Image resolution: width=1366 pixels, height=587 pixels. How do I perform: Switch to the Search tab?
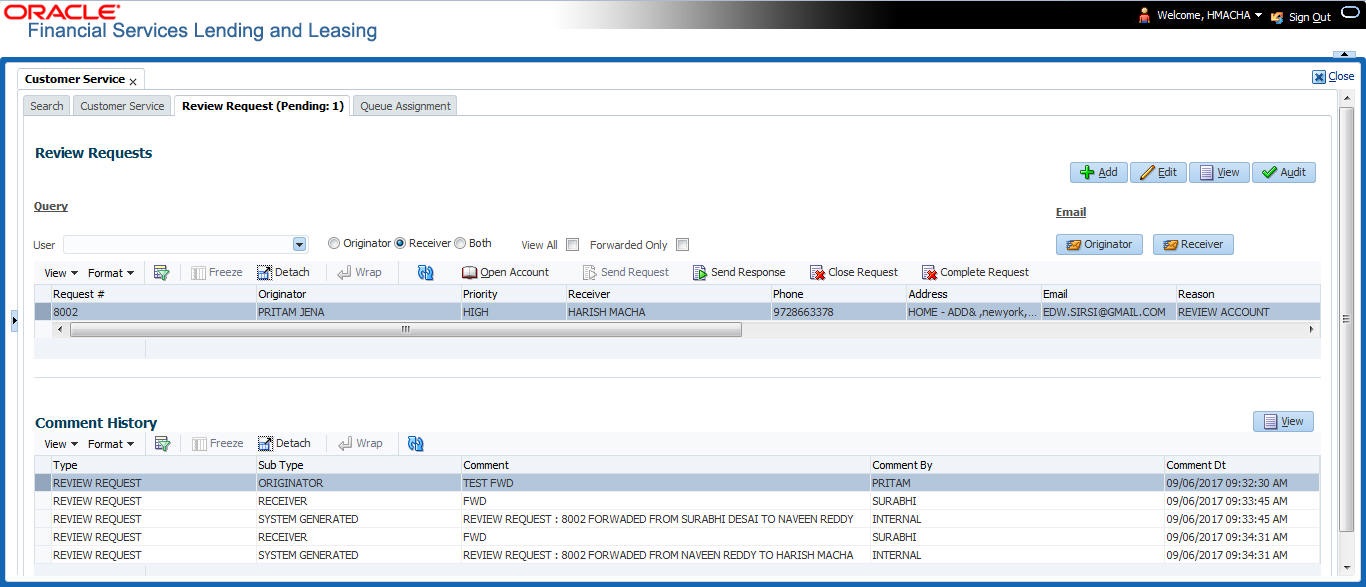(47, 105)
